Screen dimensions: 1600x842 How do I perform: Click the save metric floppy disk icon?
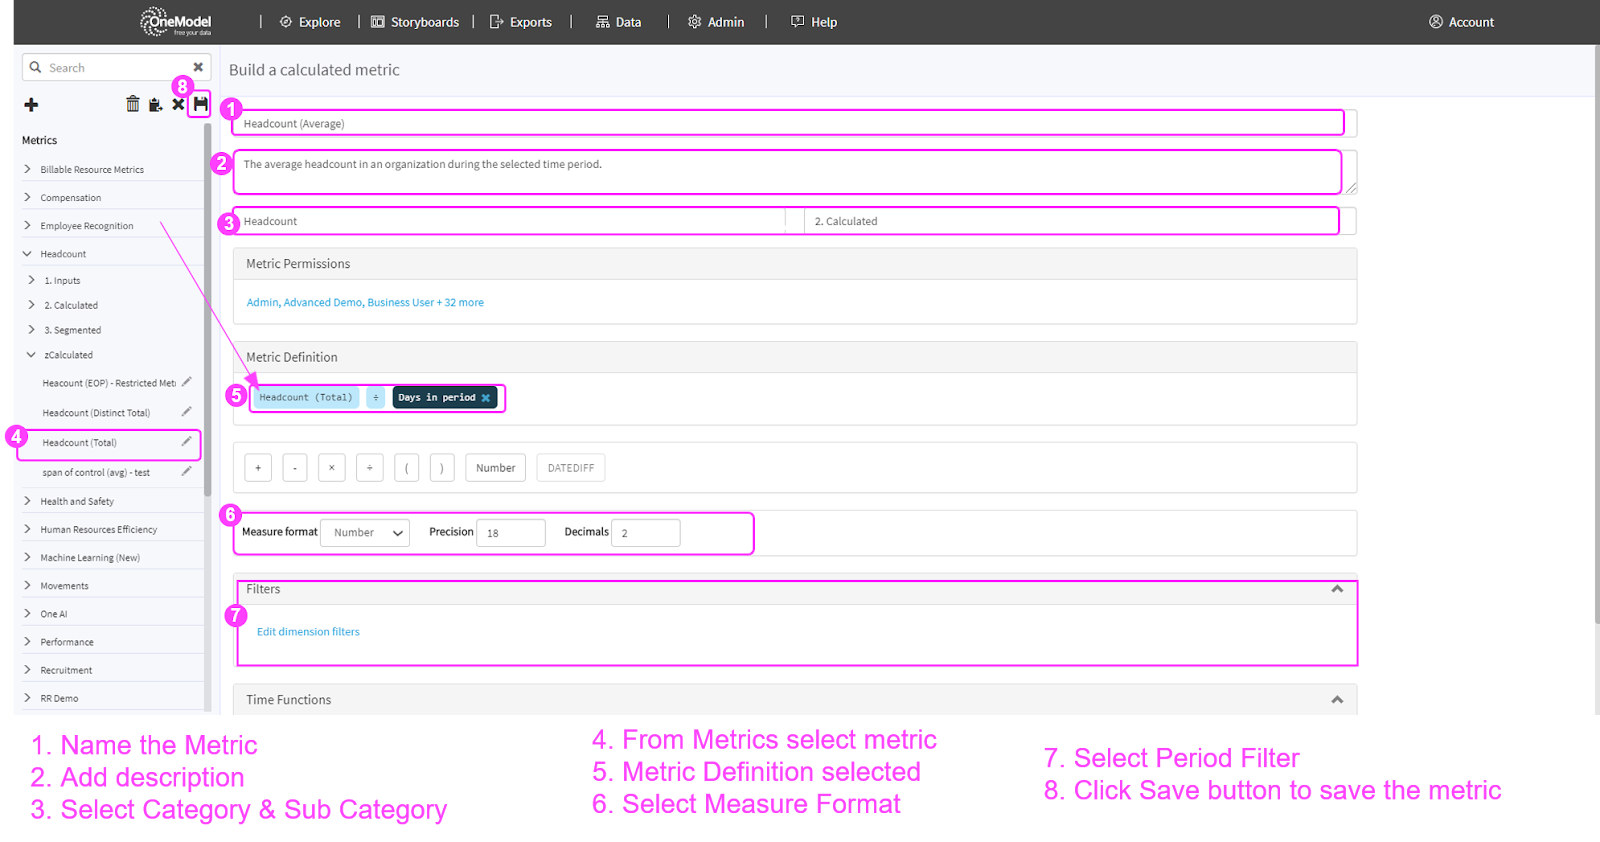[201, 104]
